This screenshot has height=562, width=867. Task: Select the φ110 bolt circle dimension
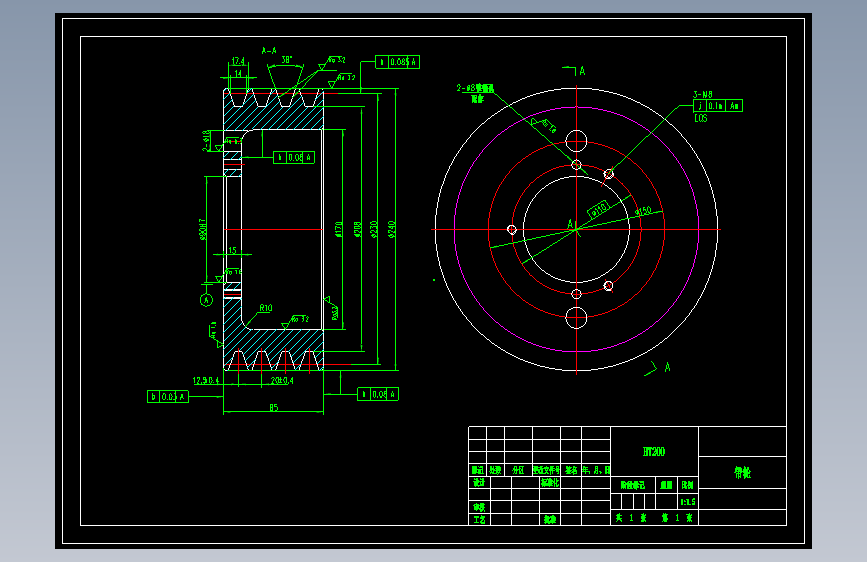tap(599, 209)
